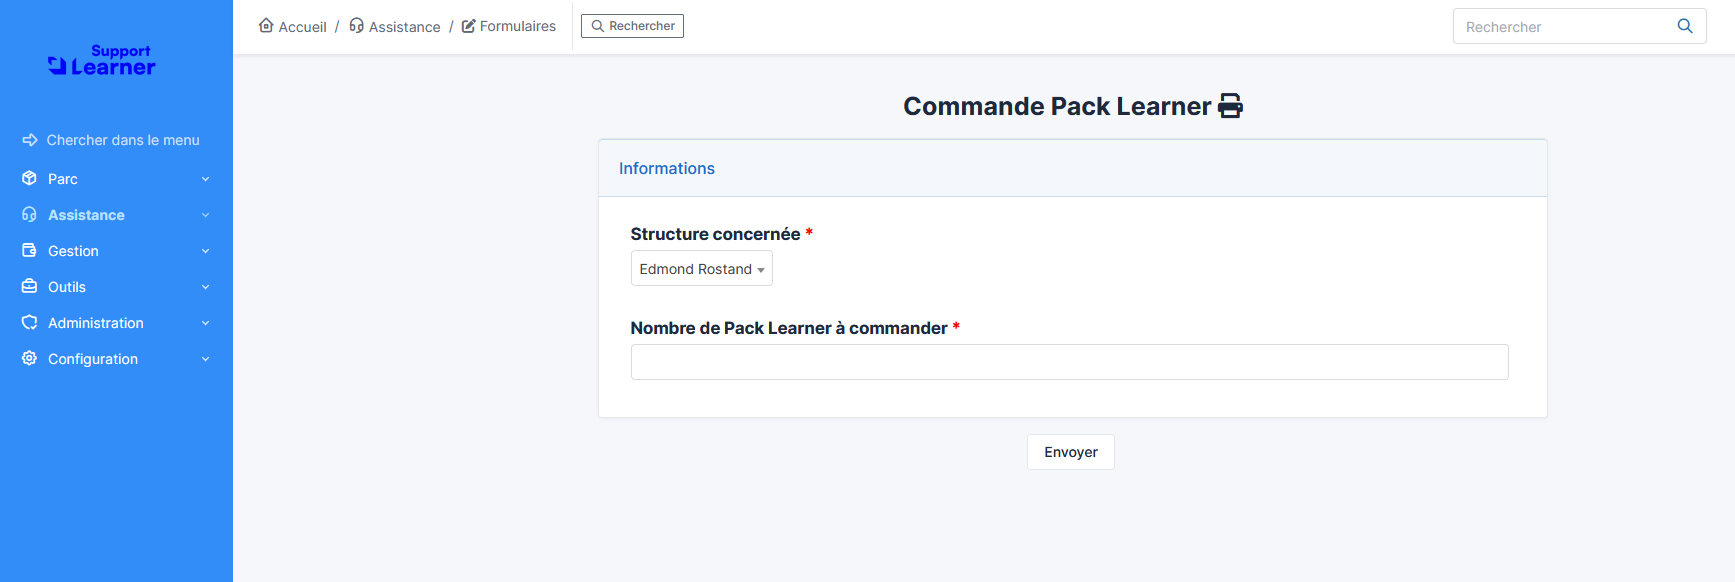Click the printer icon beside the form title
The image size is (1735, 582).
click(x=1230, y=106)
